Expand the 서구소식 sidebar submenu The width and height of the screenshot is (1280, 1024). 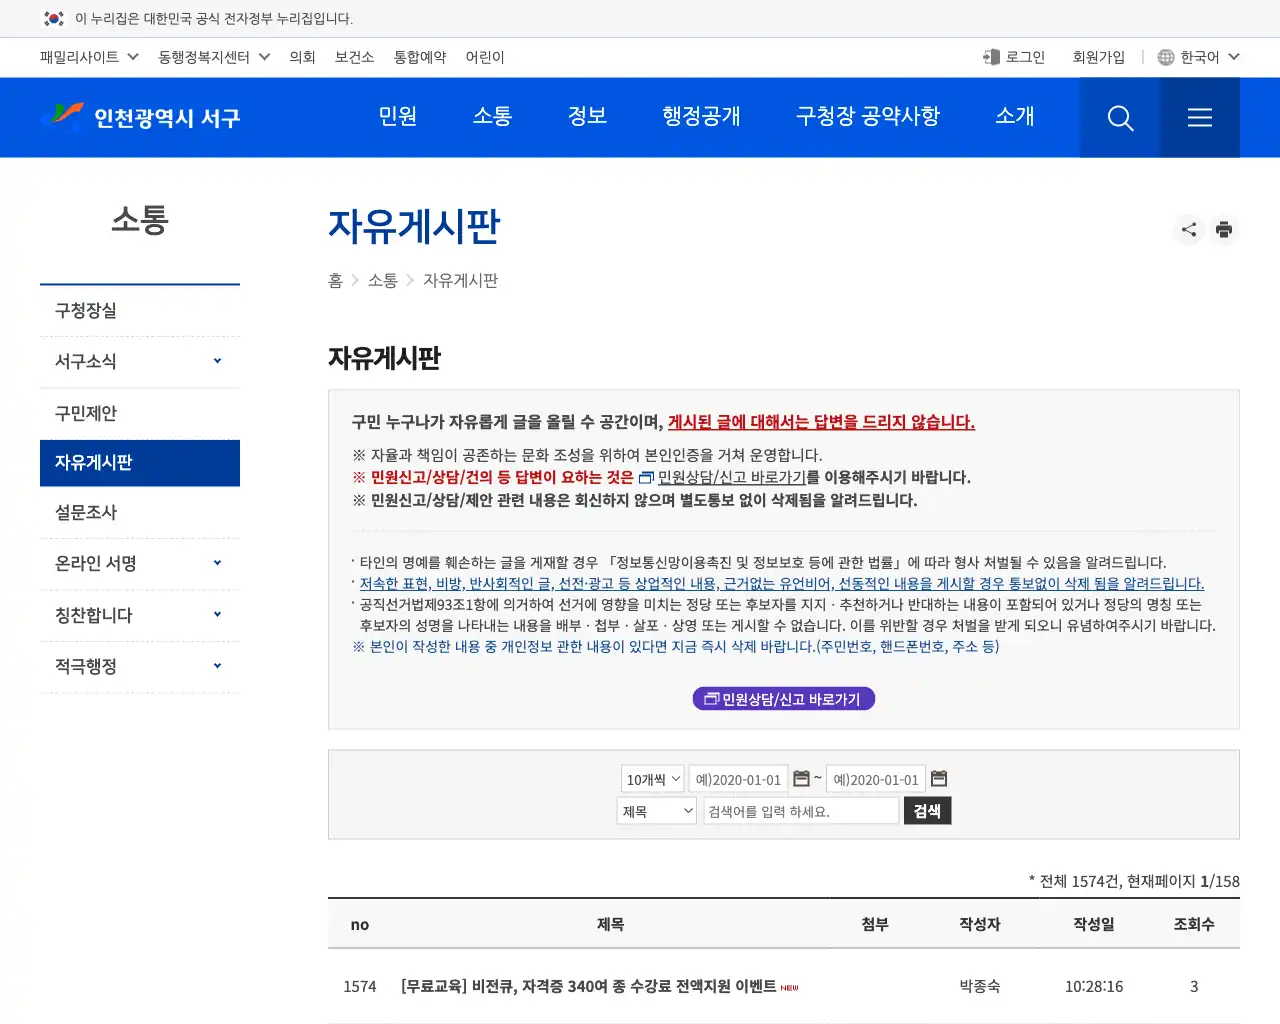click(x=140, y=362)
